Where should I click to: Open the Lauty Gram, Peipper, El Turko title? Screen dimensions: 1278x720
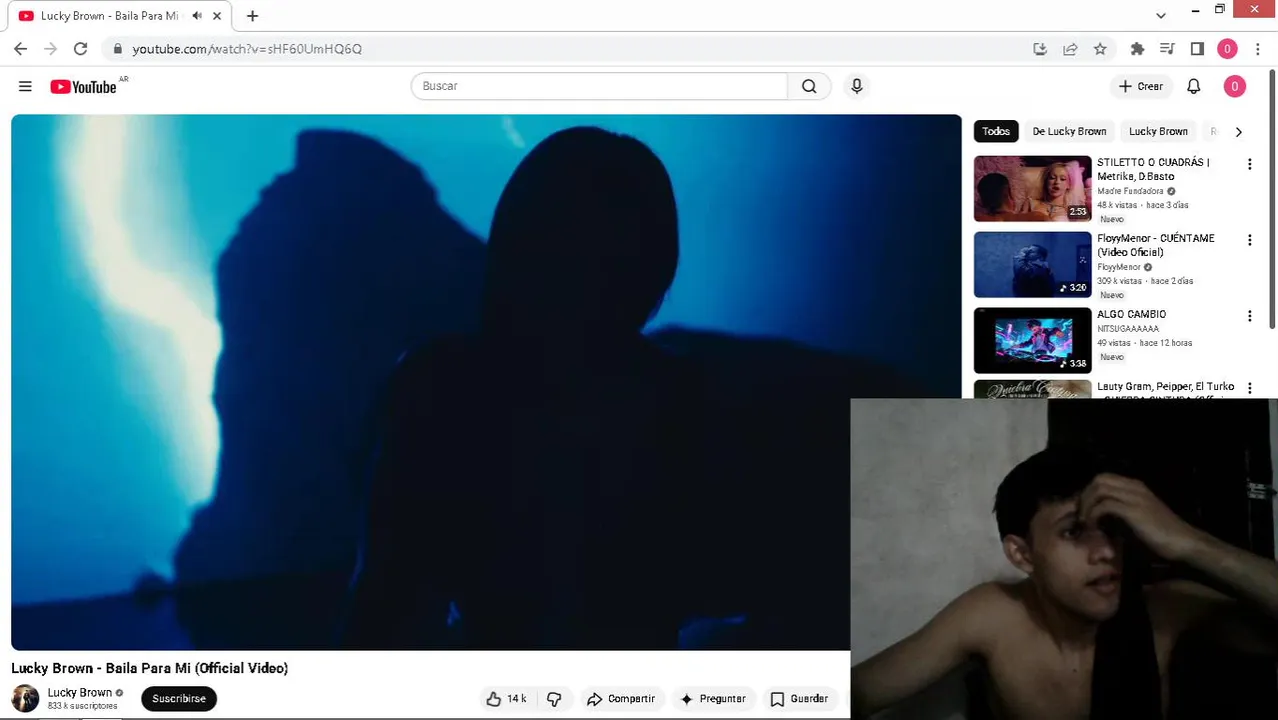1165,387
